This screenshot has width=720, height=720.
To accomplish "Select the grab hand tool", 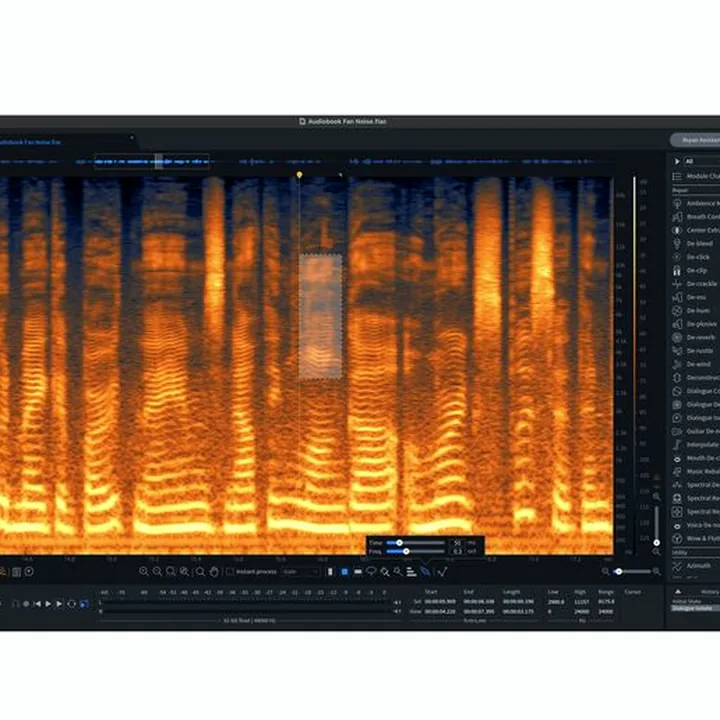I will pos(214,572).
